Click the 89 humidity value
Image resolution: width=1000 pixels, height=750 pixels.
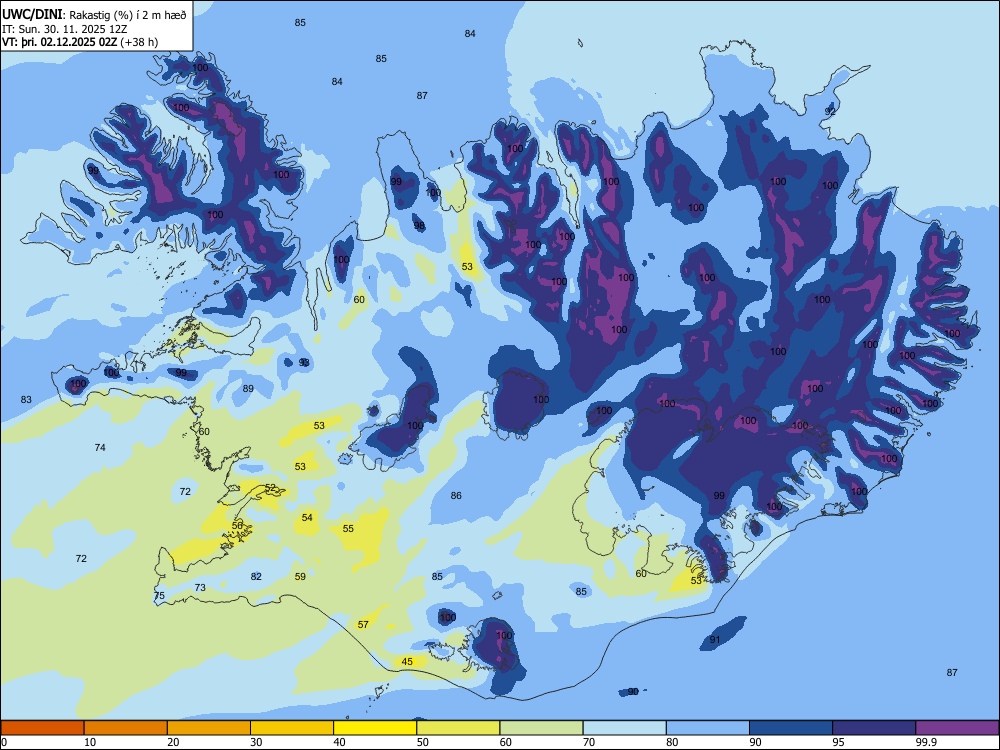pos(248,388)
